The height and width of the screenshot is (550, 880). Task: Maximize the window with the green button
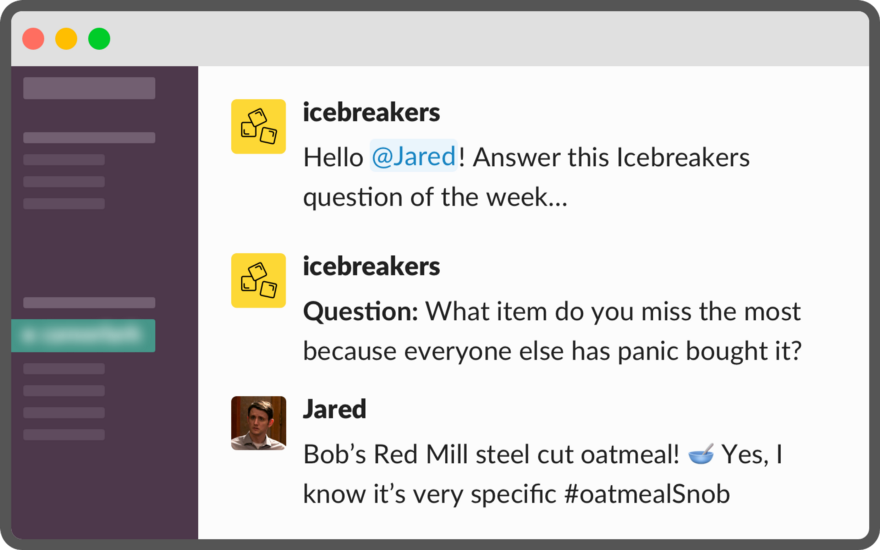(x=99, y=39)
